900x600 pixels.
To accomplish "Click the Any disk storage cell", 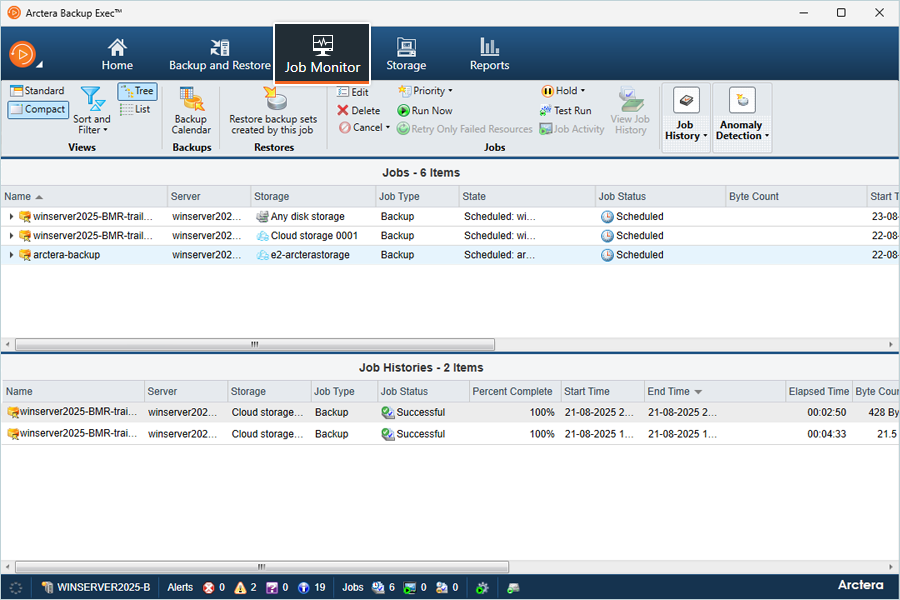I will [x=308, y=216].
